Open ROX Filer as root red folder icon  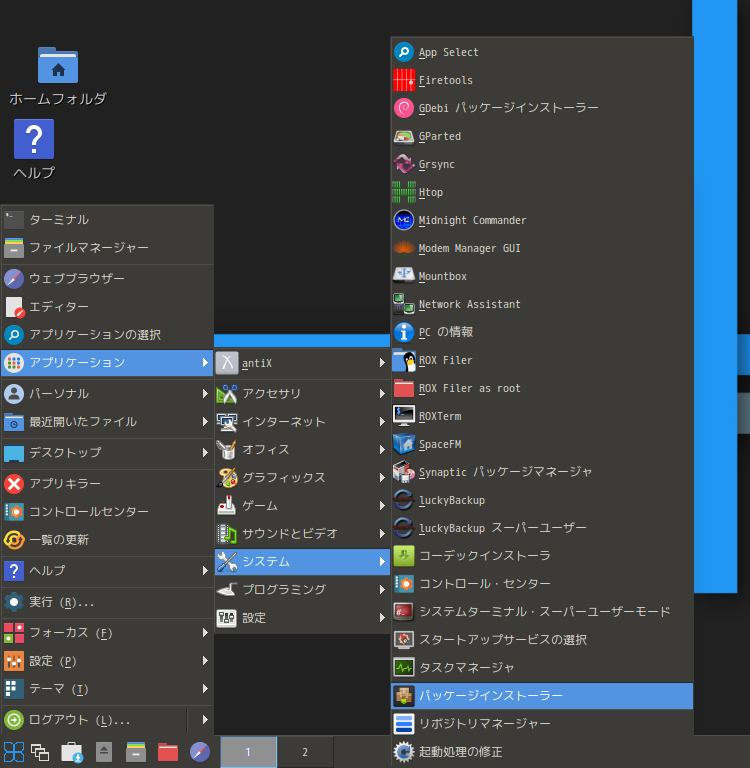coord(404,388)
